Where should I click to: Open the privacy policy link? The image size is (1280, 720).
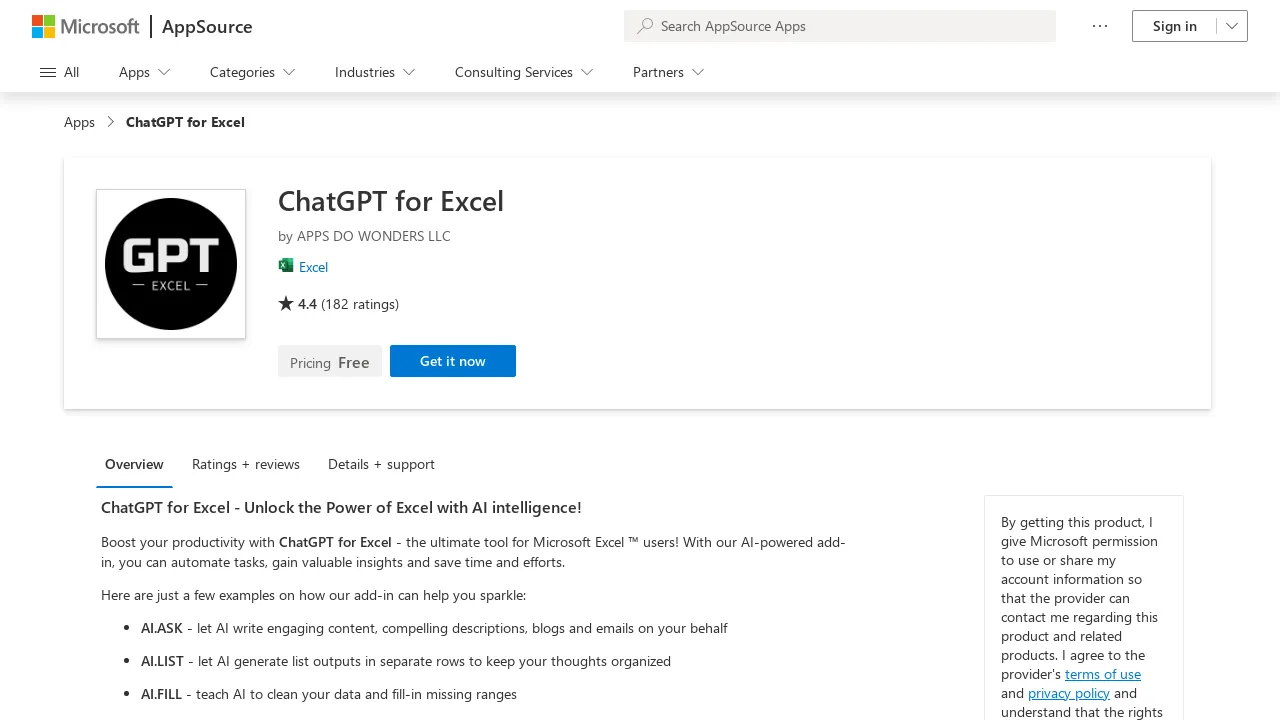pos(1068,693)
